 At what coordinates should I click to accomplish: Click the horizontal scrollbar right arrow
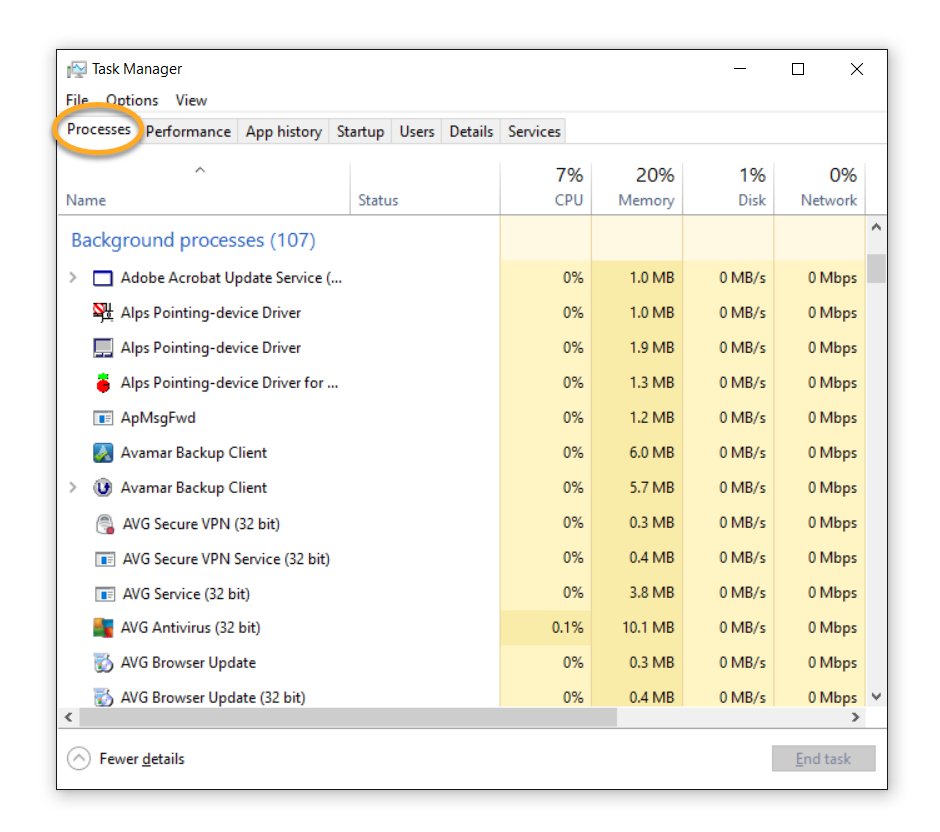coord(855,717)
